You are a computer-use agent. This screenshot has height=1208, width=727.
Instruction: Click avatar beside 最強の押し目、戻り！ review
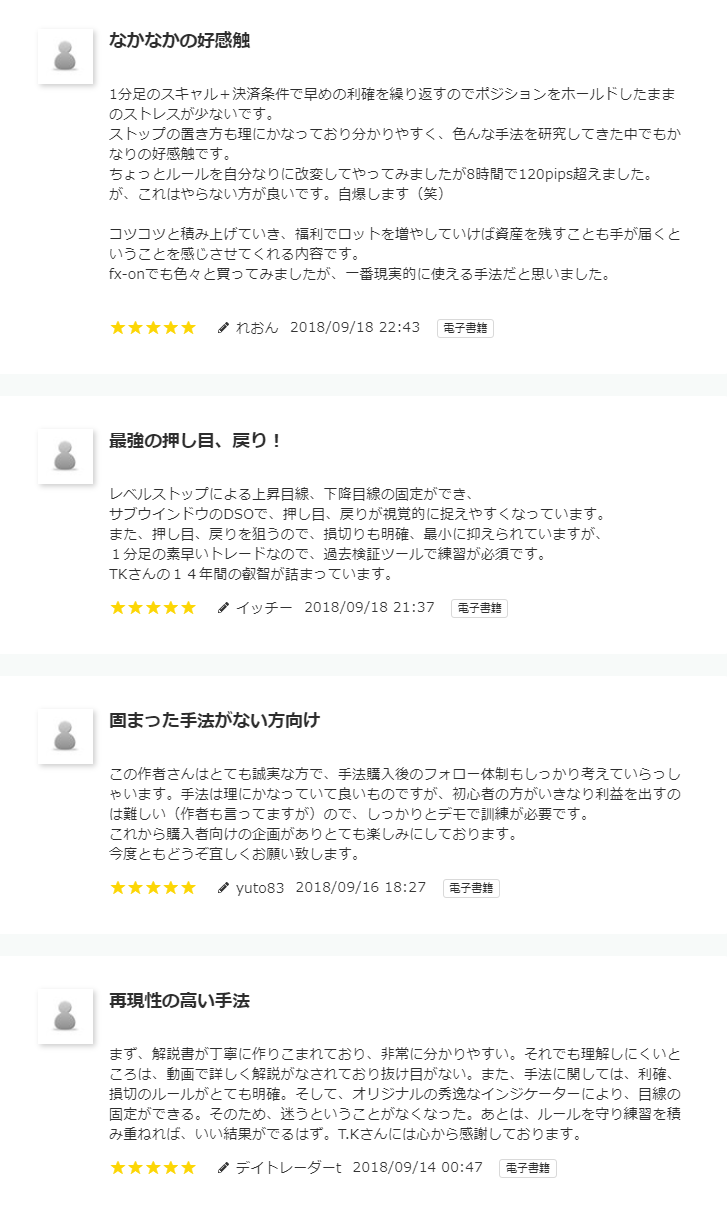tap(66, 456)
